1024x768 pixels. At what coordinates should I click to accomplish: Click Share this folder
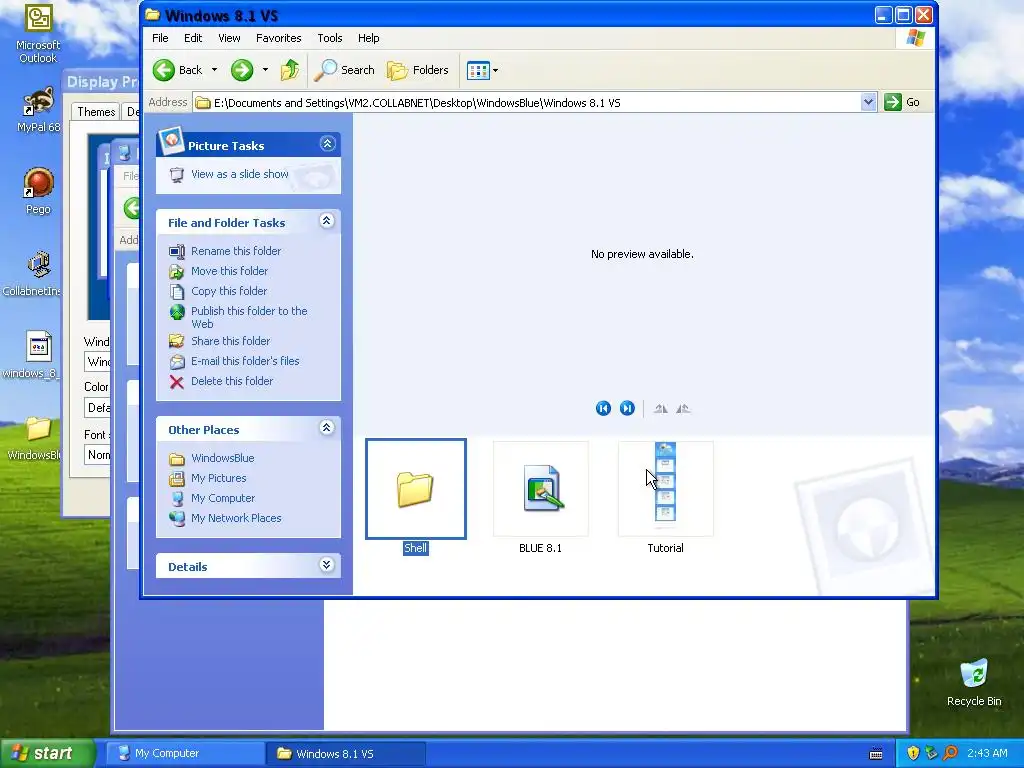pyautogui.click(x=230, y=341)
